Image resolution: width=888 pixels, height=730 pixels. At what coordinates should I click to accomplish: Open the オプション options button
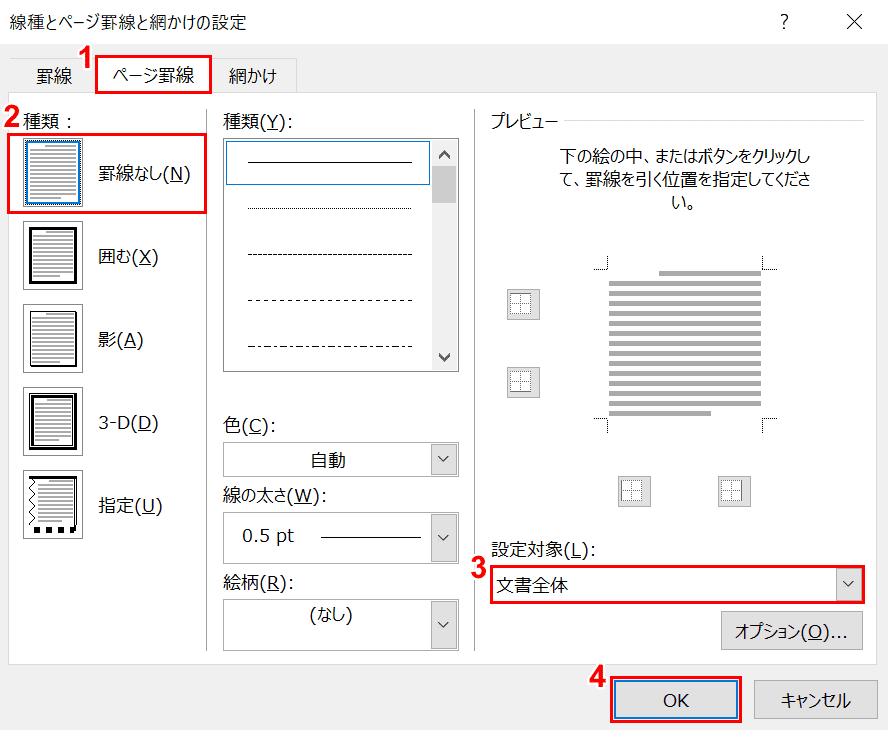[791, 631]
